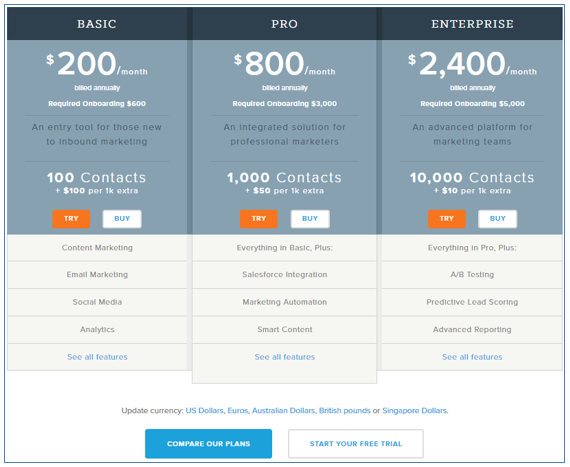
Task: Click A/B Testing feature row
Action: (472, 275)
